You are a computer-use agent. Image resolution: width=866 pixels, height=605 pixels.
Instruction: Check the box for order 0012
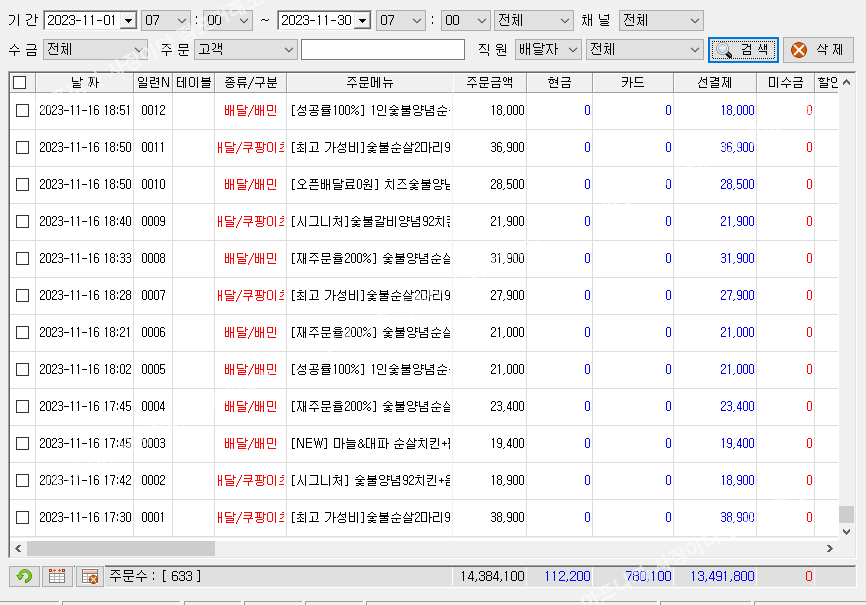click(22, 111)
